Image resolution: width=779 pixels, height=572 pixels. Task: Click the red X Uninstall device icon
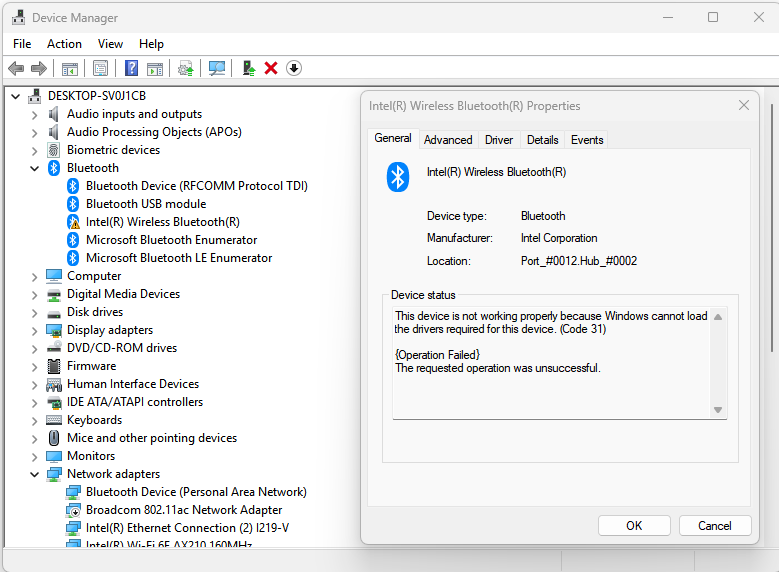pos(271,68)
